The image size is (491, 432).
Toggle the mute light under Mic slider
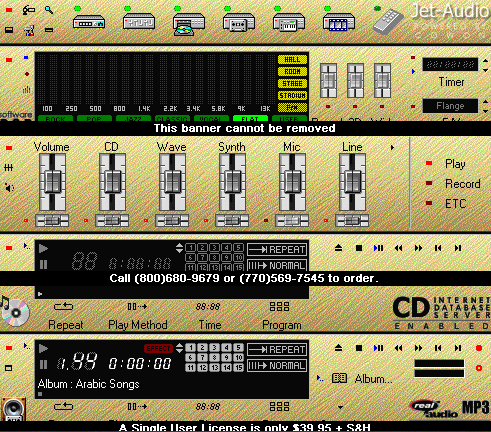pyautogui.click(x=266, y=221)
